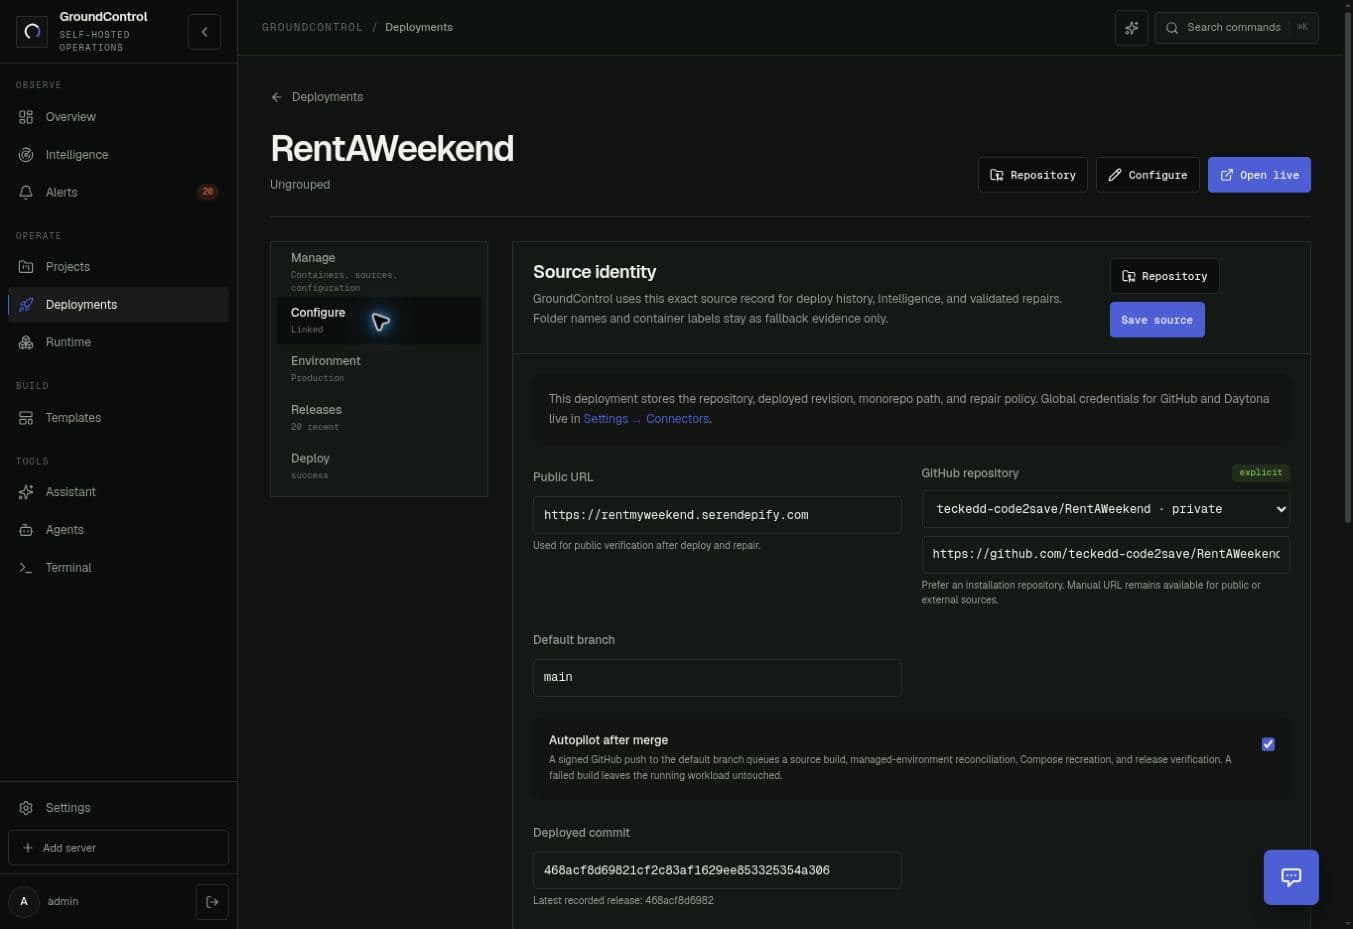Image resolution: width=1353 pixels, height=929 pixels.
Task: Click Repository button in Source identity panel
Action: click(1164, 276)
